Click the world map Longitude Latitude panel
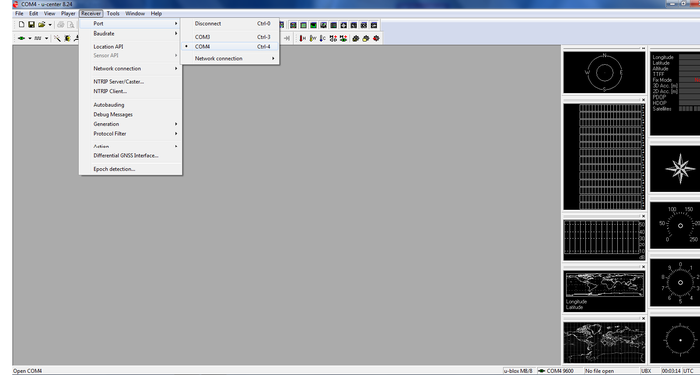The image size is (700, 375). 604,291
